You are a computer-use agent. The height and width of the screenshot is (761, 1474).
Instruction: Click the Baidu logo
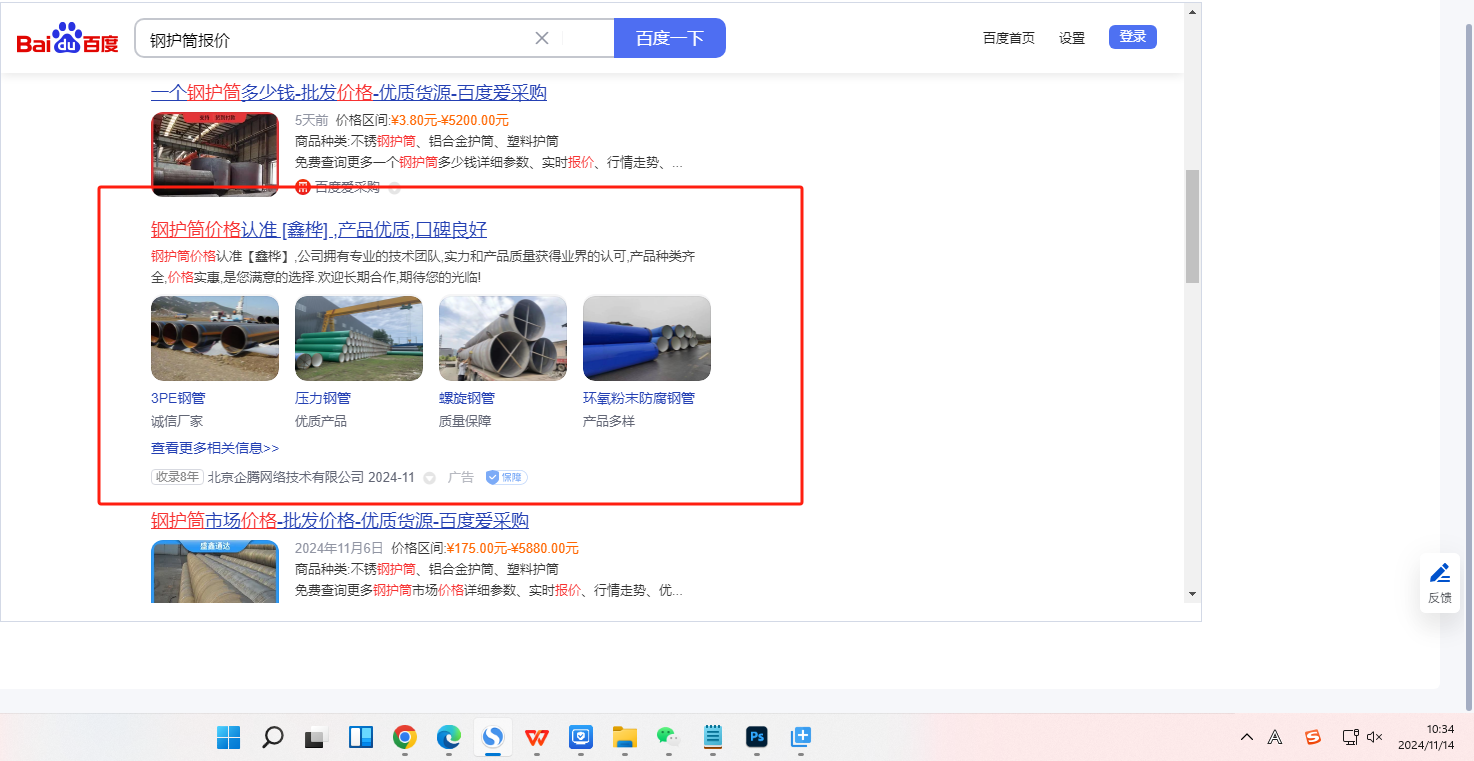67,39
